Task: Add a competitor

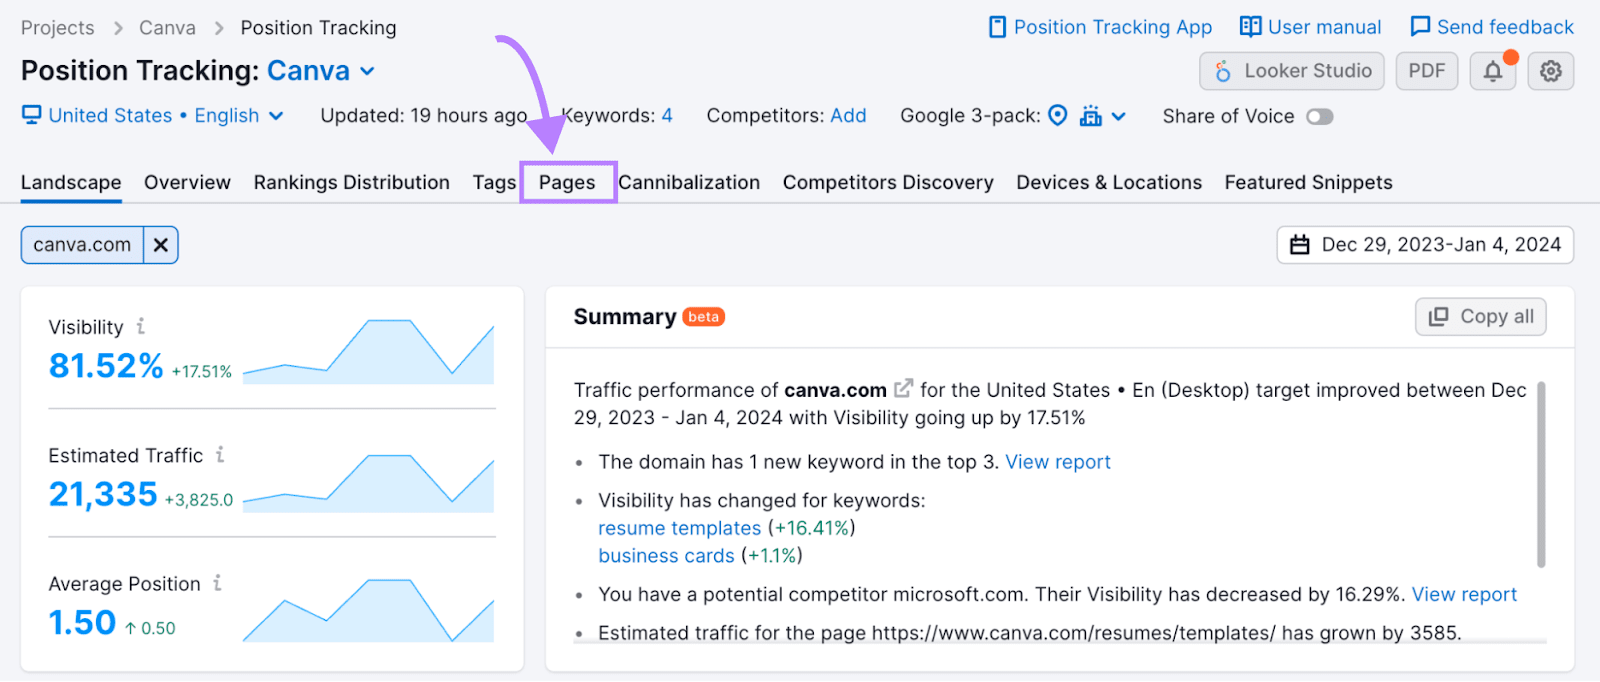Action: [848, 115]
